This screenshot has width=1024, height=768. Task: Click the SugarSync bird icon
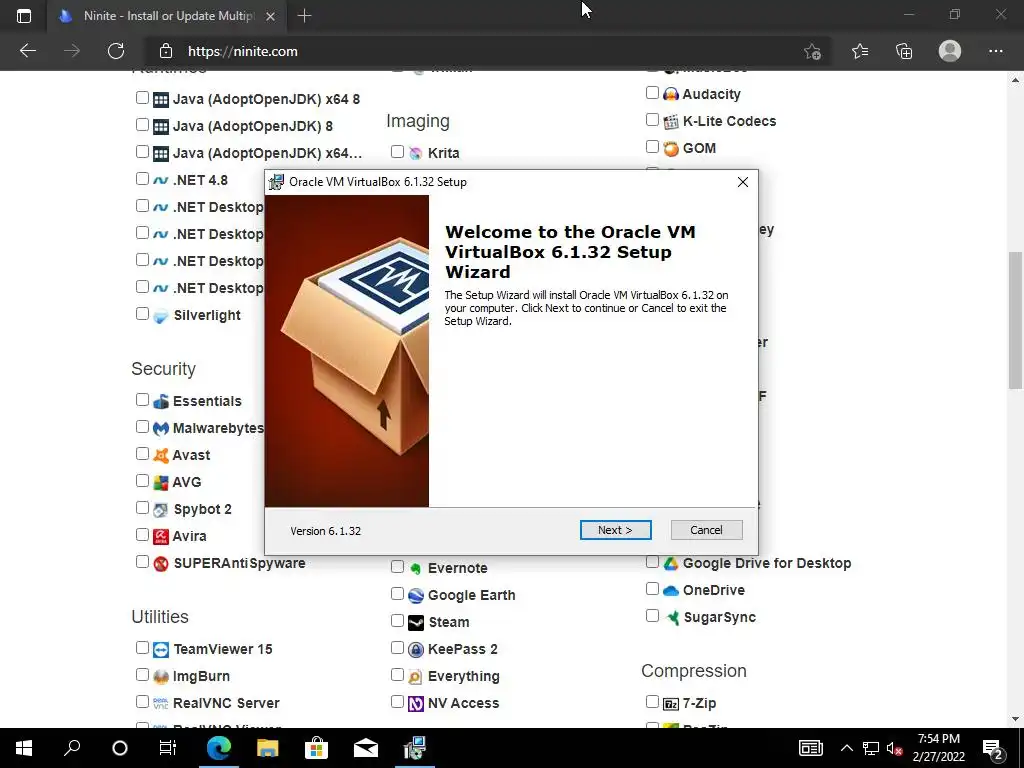[671, 617]
